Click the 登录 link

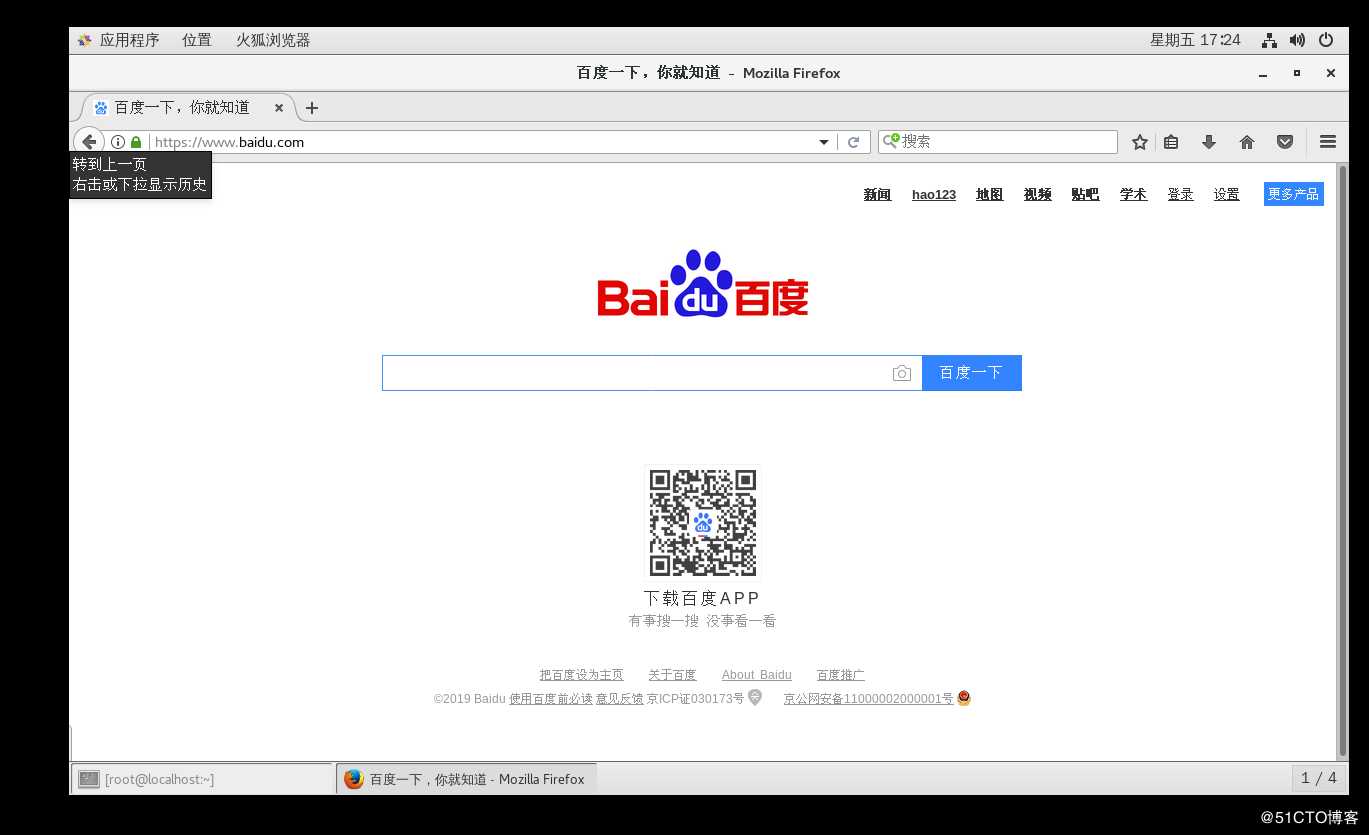[1180, 195]
